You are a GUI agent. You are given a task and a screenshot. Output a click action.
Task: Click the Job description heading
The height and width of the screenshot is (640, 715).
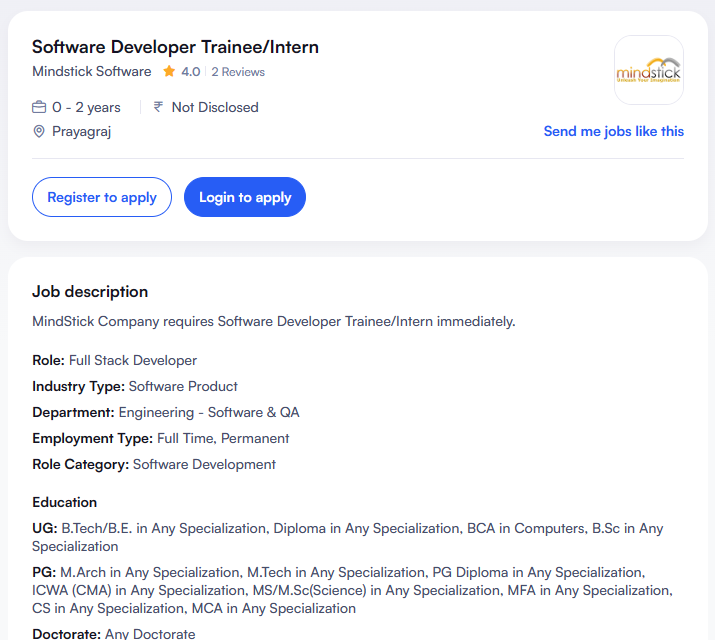90,292
